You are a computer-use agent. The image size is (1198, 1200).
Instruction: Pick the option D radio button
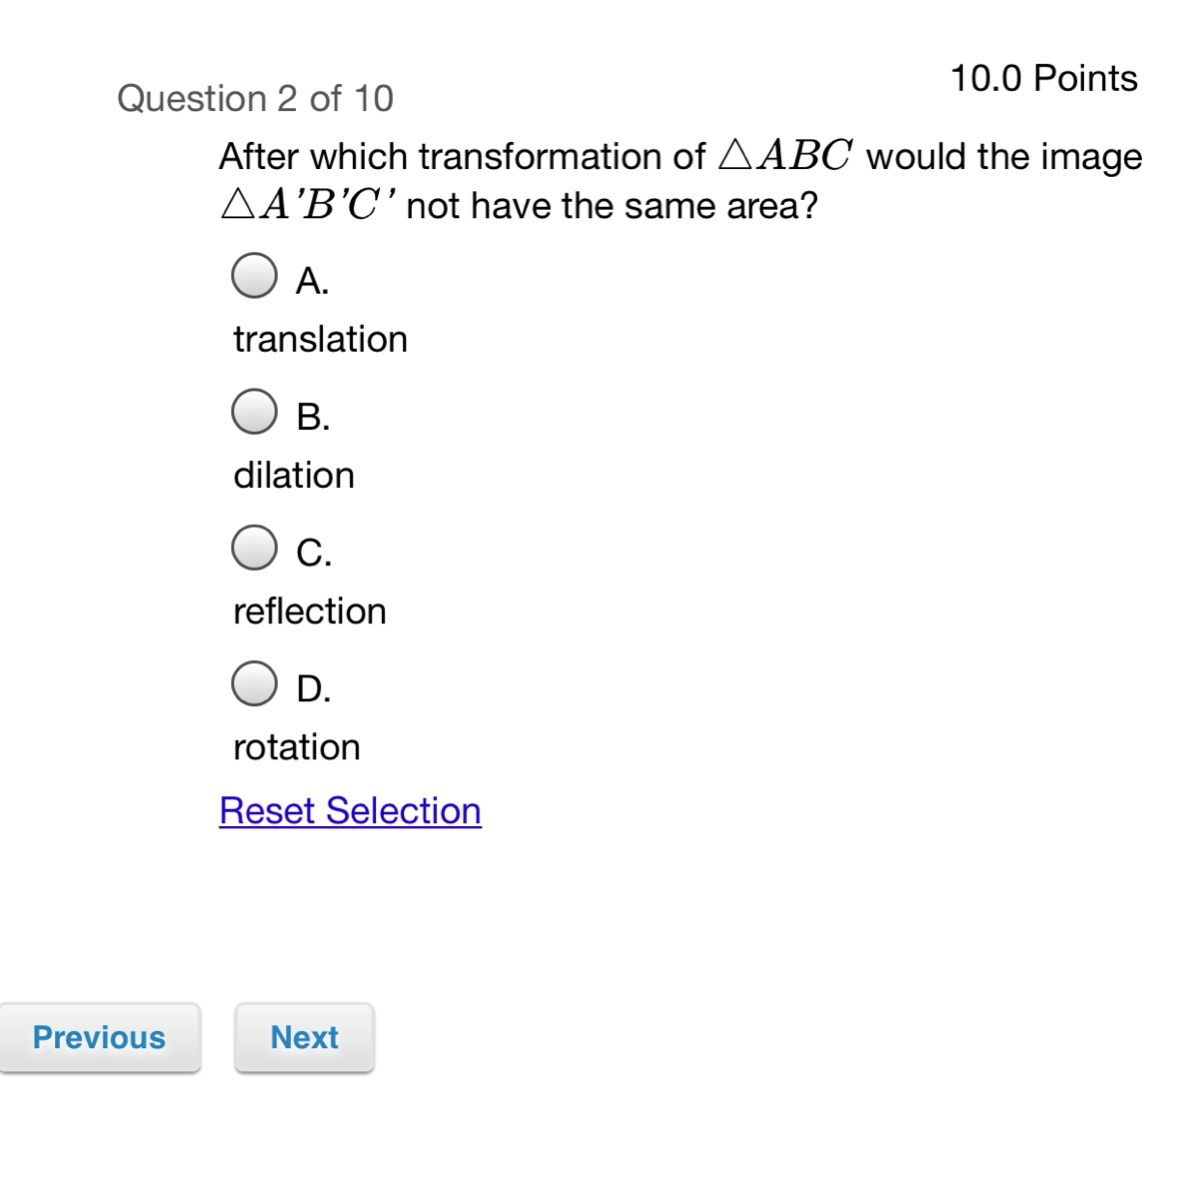[x=254, y=684]
